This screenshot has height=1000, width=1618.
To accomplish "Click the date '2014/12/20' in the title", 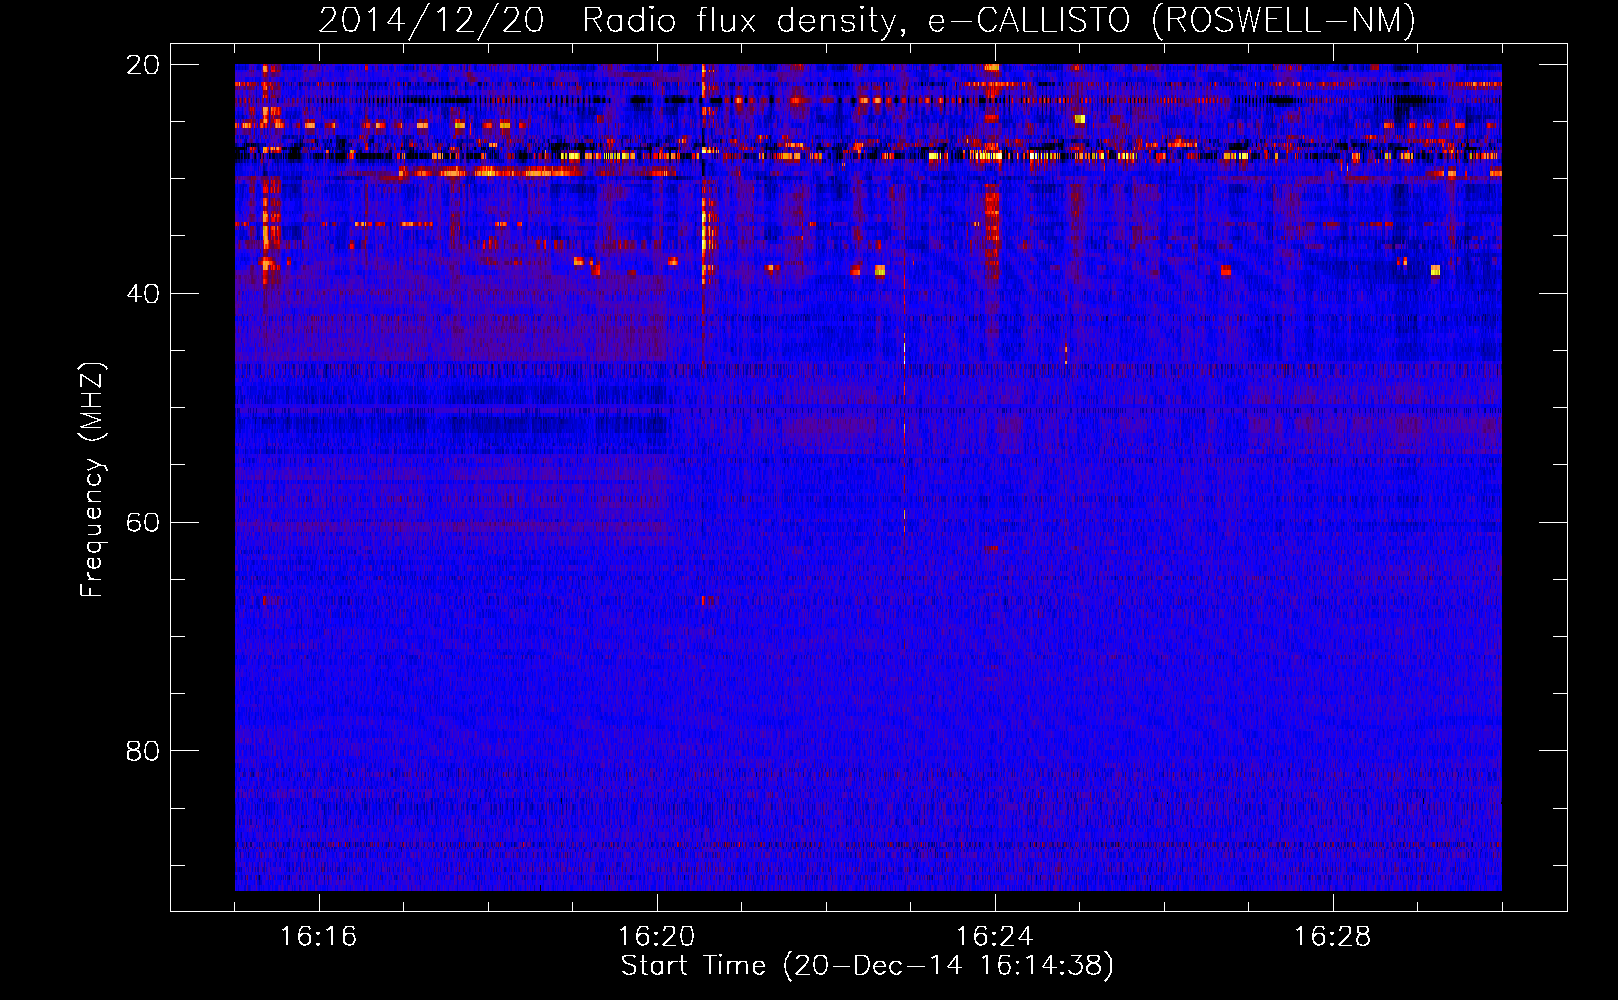I will [431, 20].
